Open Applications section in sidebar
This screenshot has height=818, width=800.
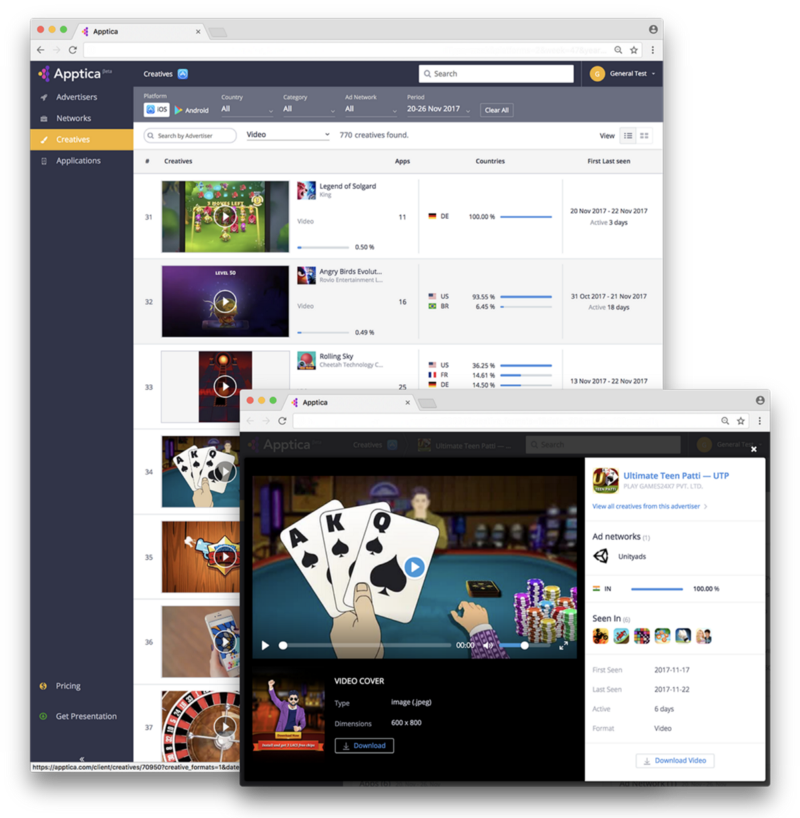tap(78, 161)
